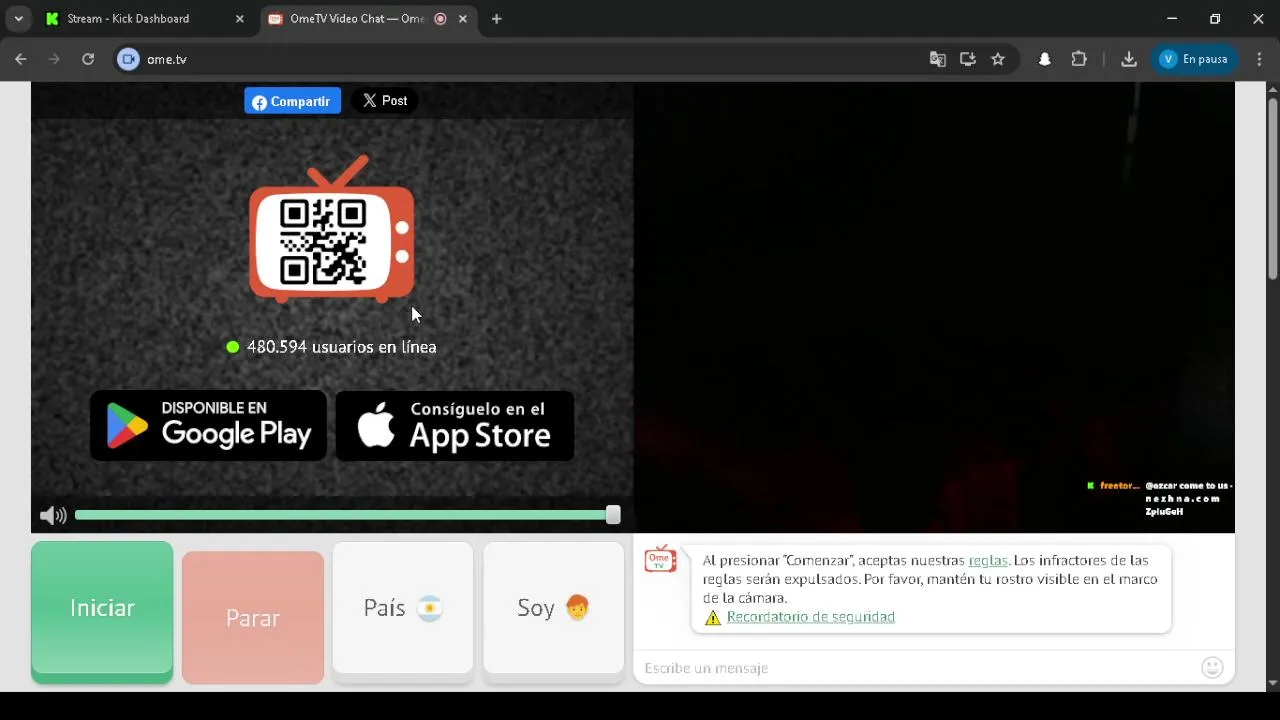
Task: Open the Google Play download badge
Action: point(208,426)
